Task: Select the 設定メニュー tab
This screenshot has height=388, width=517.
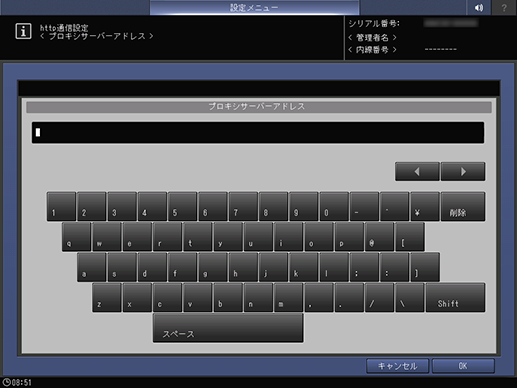Action: point(254,7)
